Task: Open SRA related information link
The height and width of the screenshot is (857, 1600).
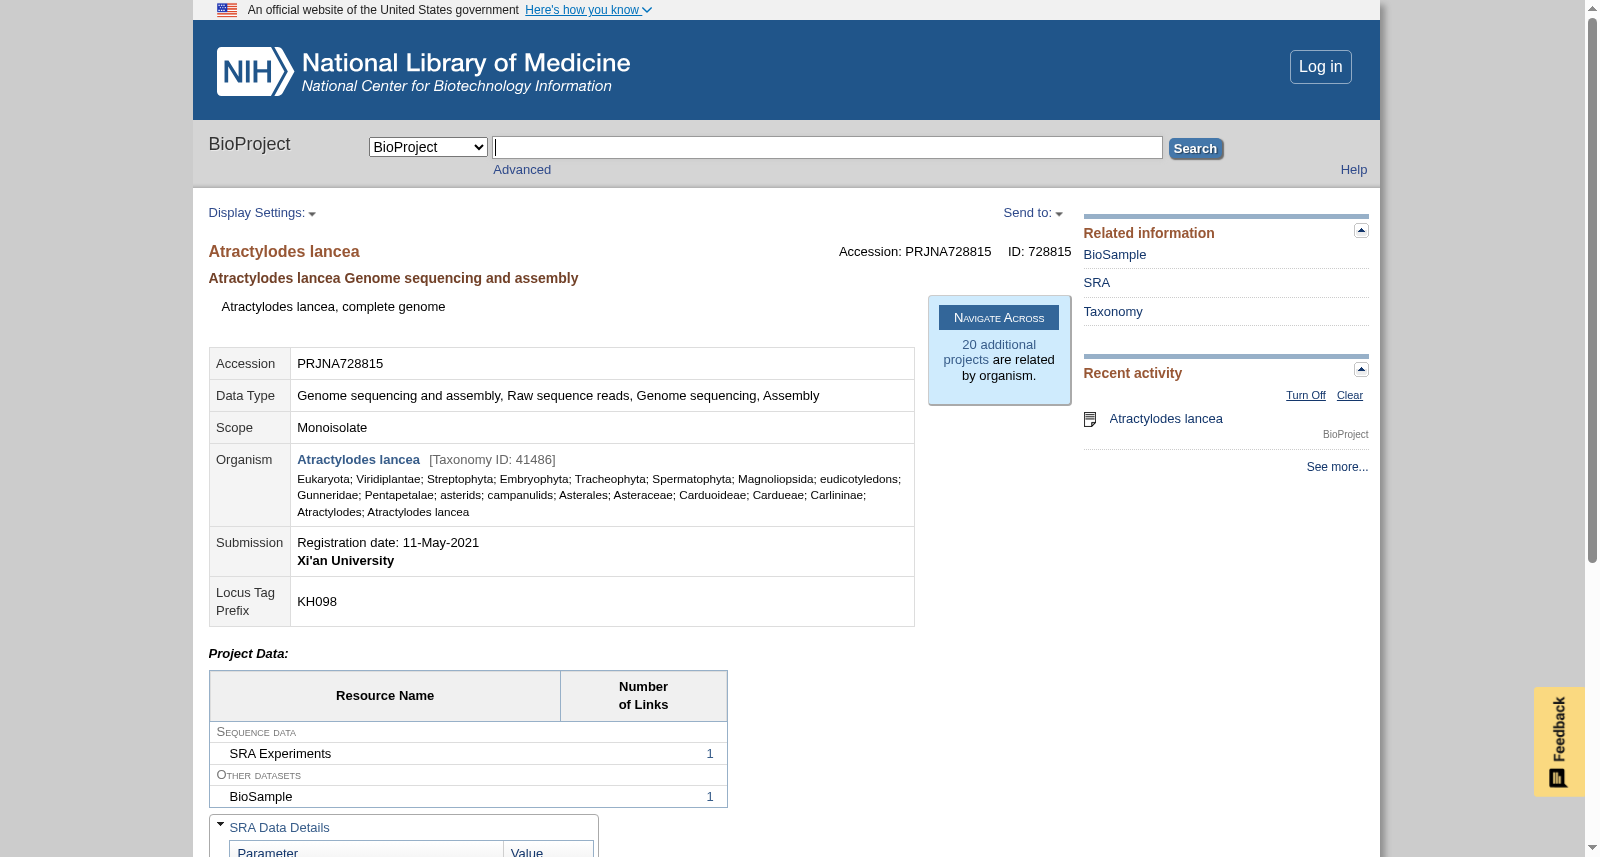Action: [x=1097, y=283]
